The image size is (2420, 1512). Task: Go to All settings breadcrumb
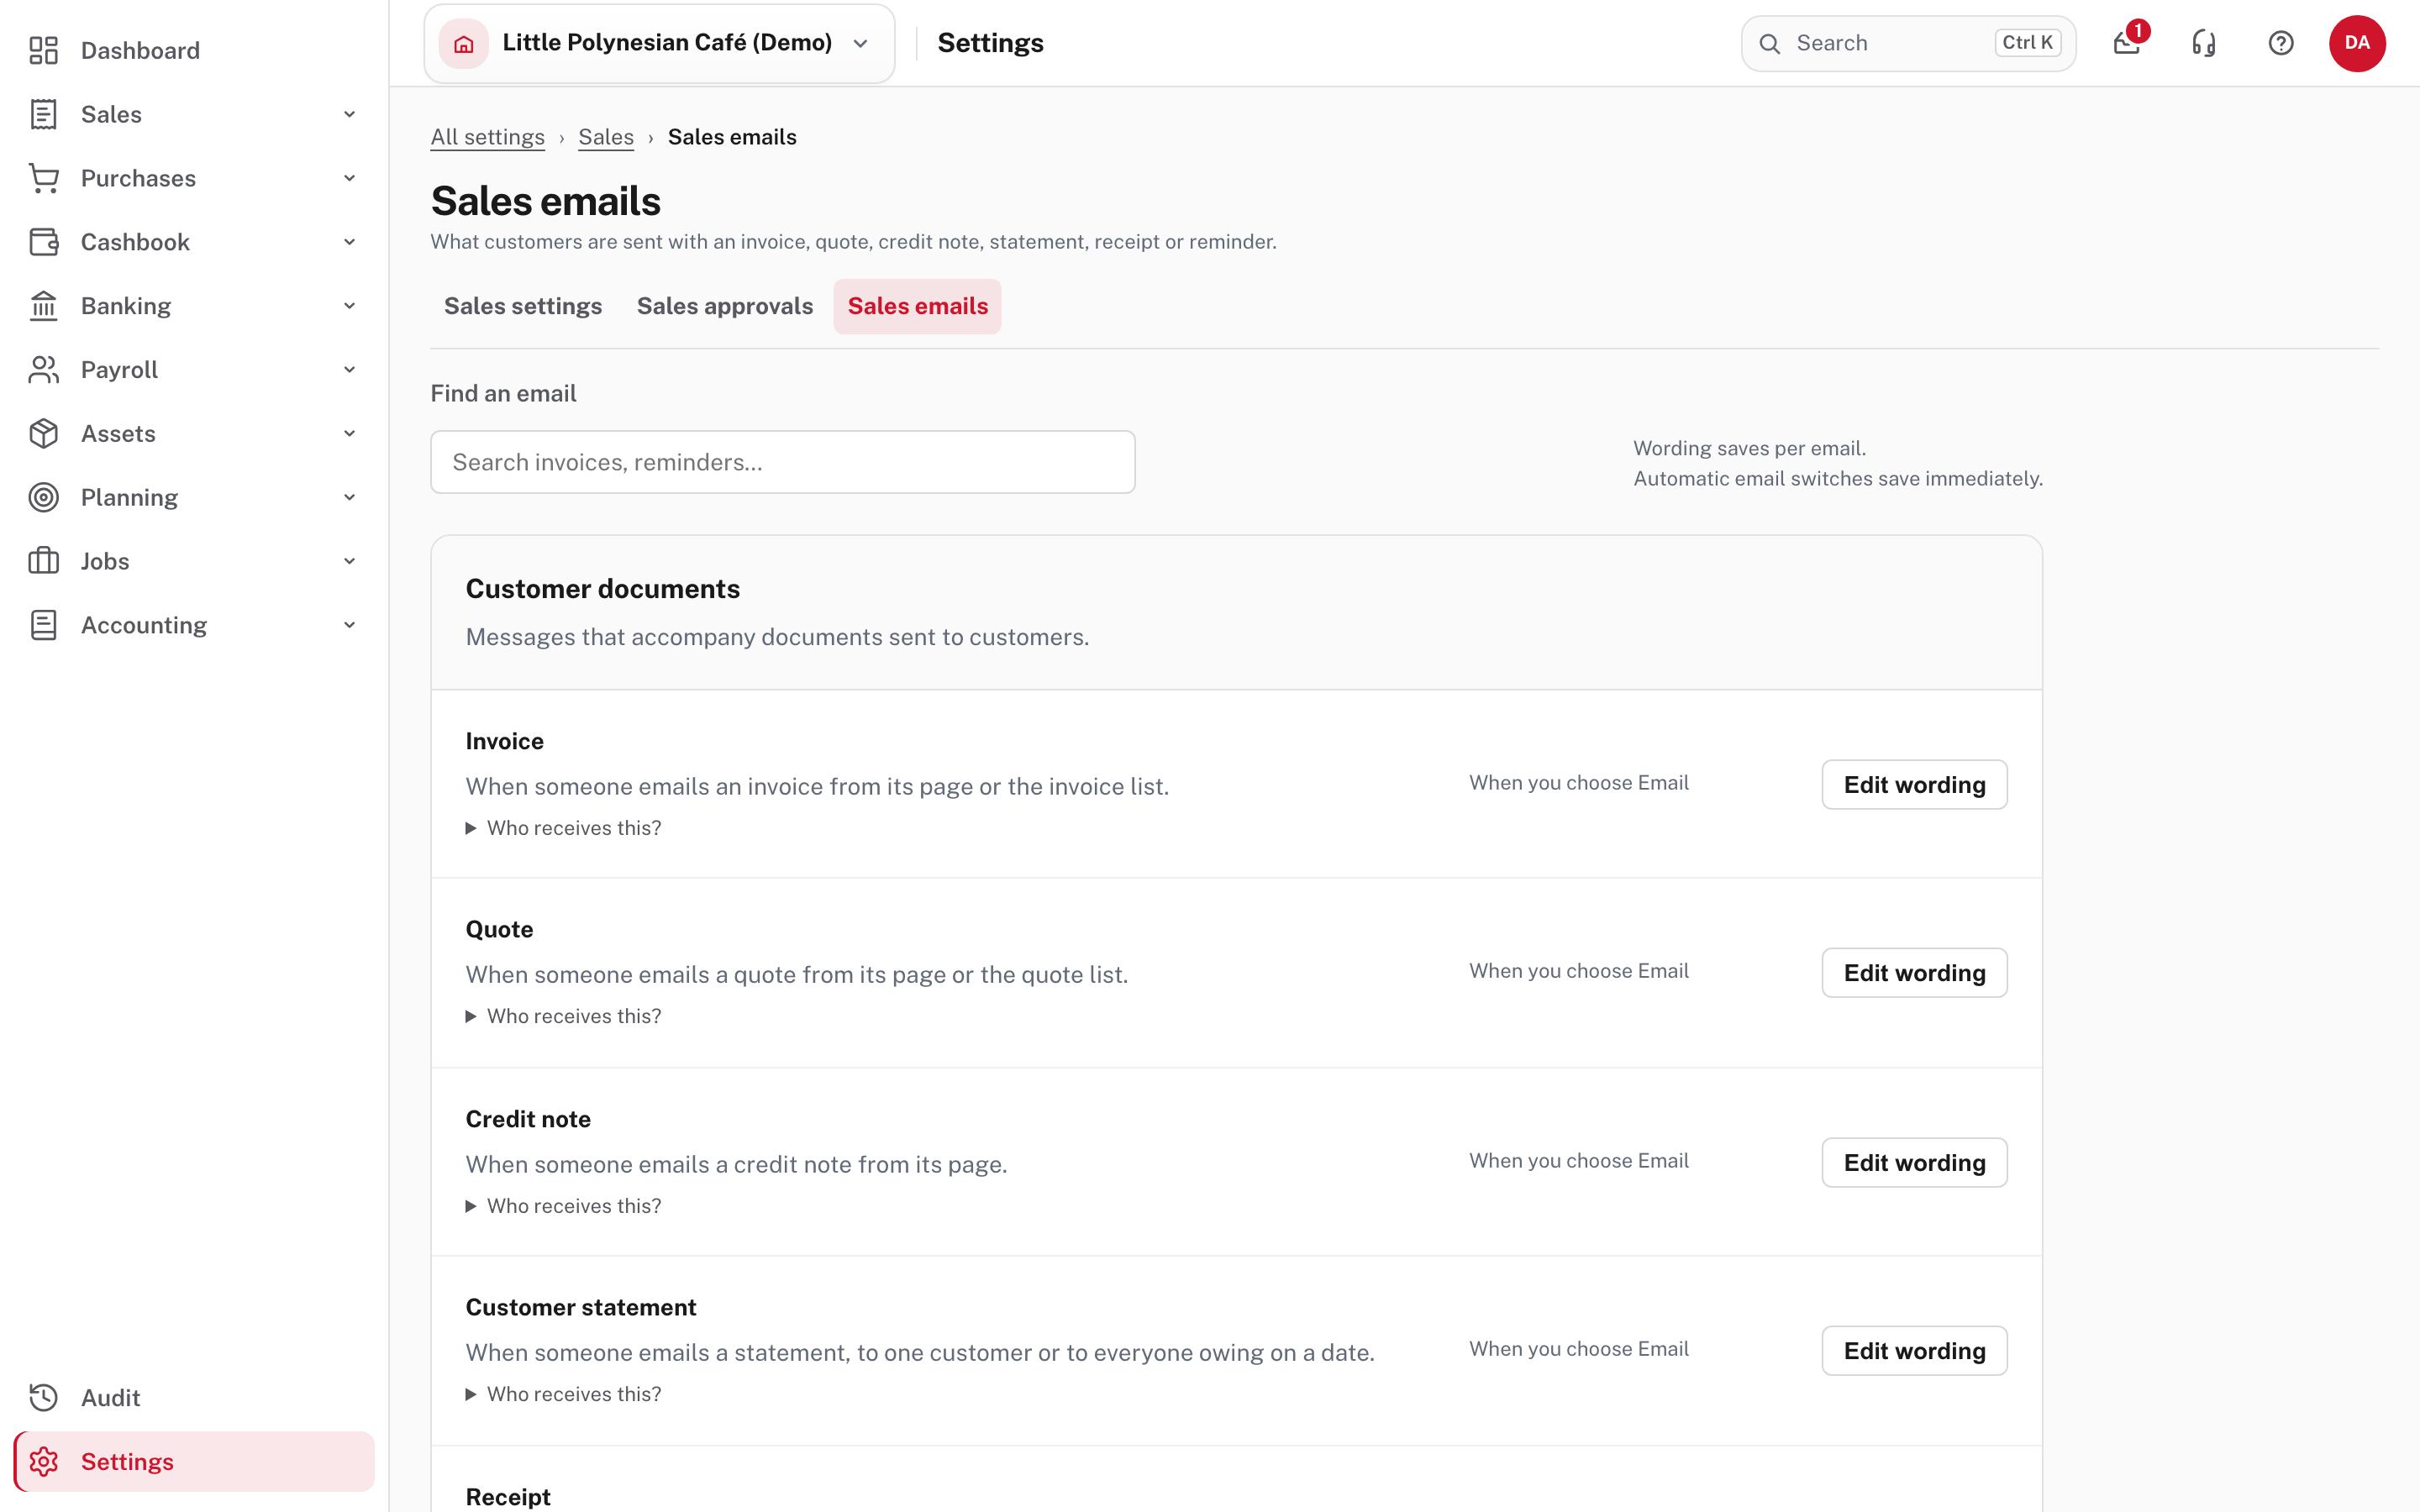click(x=488, y=137)
